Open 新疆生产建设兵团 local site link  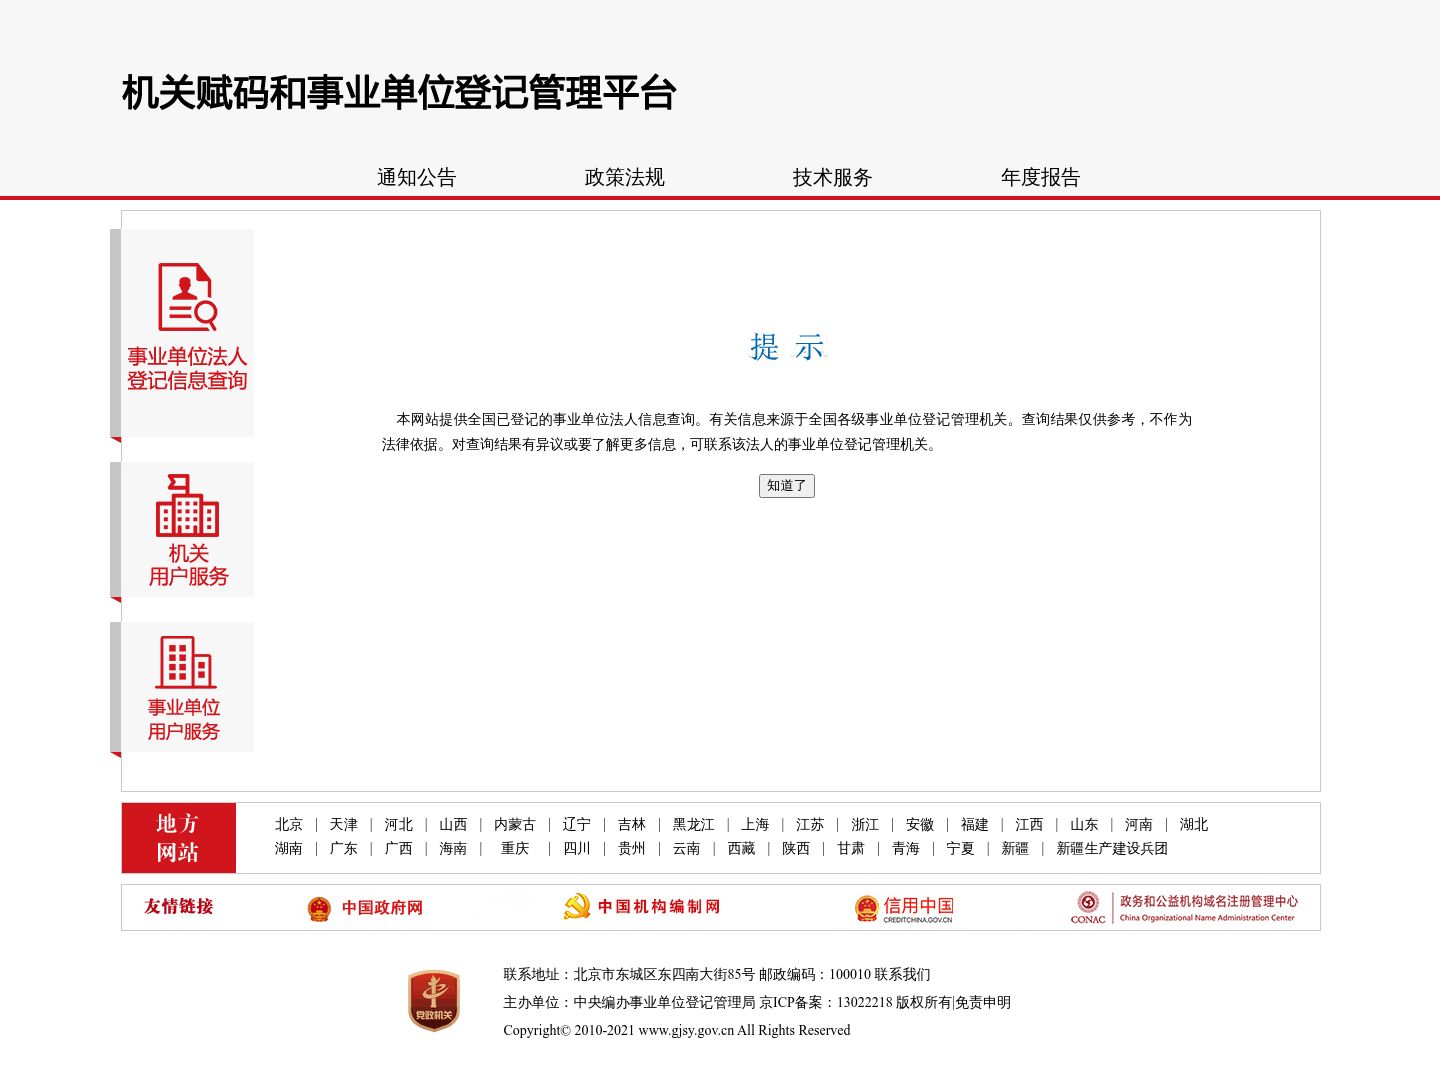tap(1112, 849)
